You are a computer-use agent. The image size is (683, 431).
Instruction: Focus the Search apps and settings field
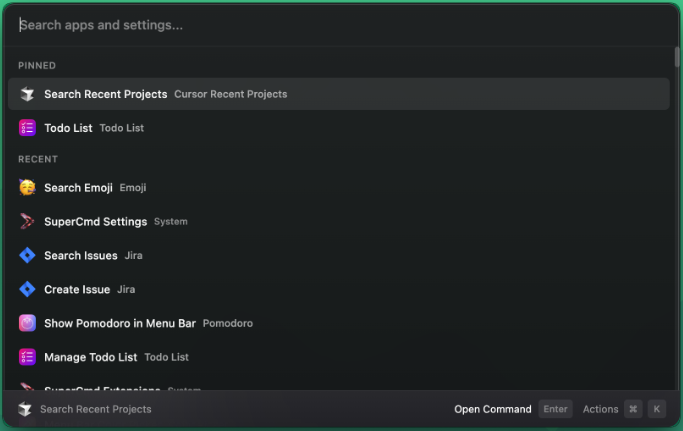click(340, 25)
